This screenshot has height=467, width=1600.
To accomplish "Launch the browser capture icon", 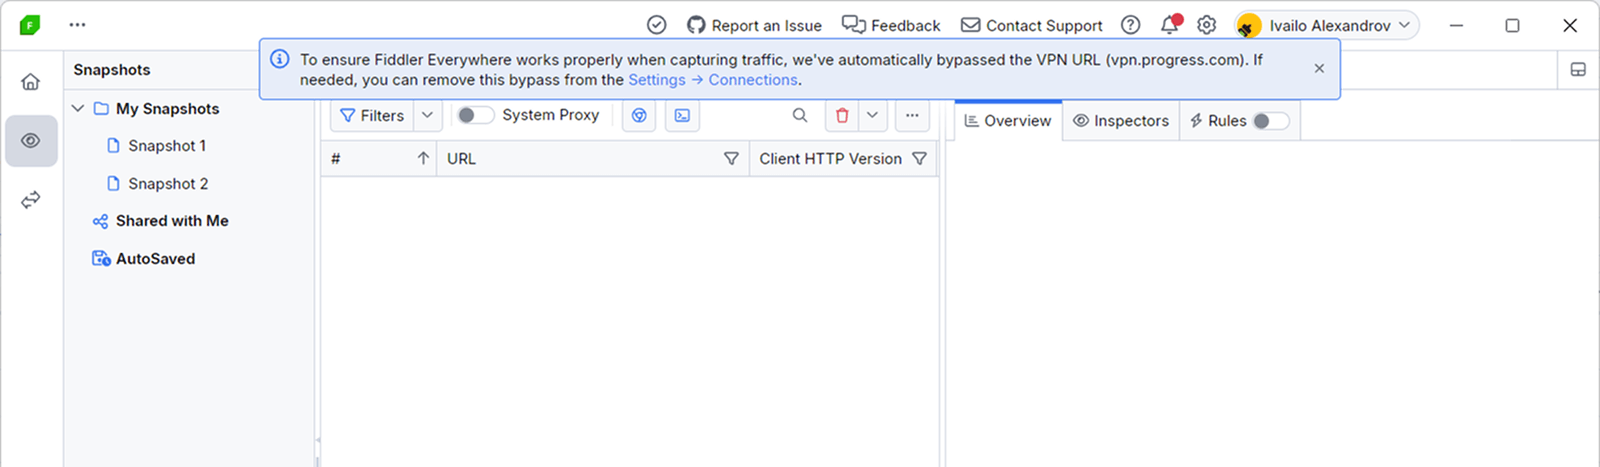I will [x=639, y=116].
